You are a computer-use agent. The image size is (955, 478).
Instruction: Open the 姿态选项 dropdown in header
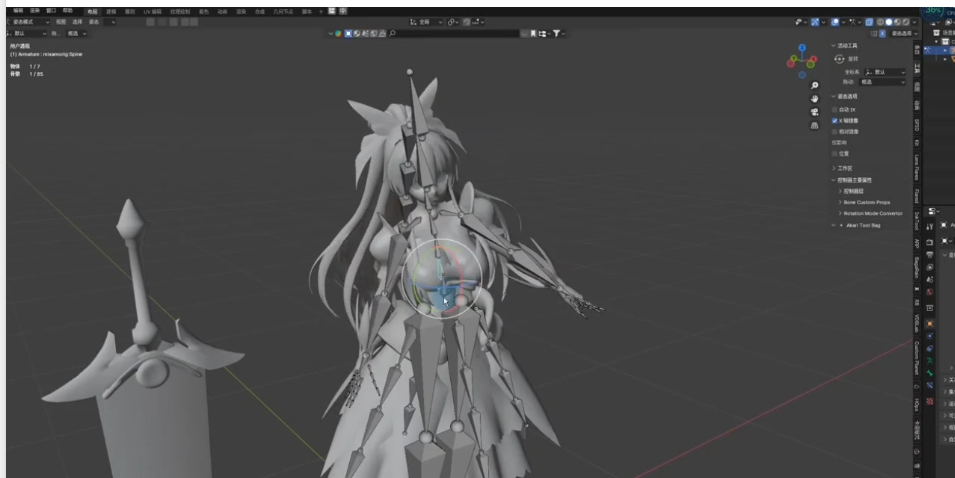point(904,33)
